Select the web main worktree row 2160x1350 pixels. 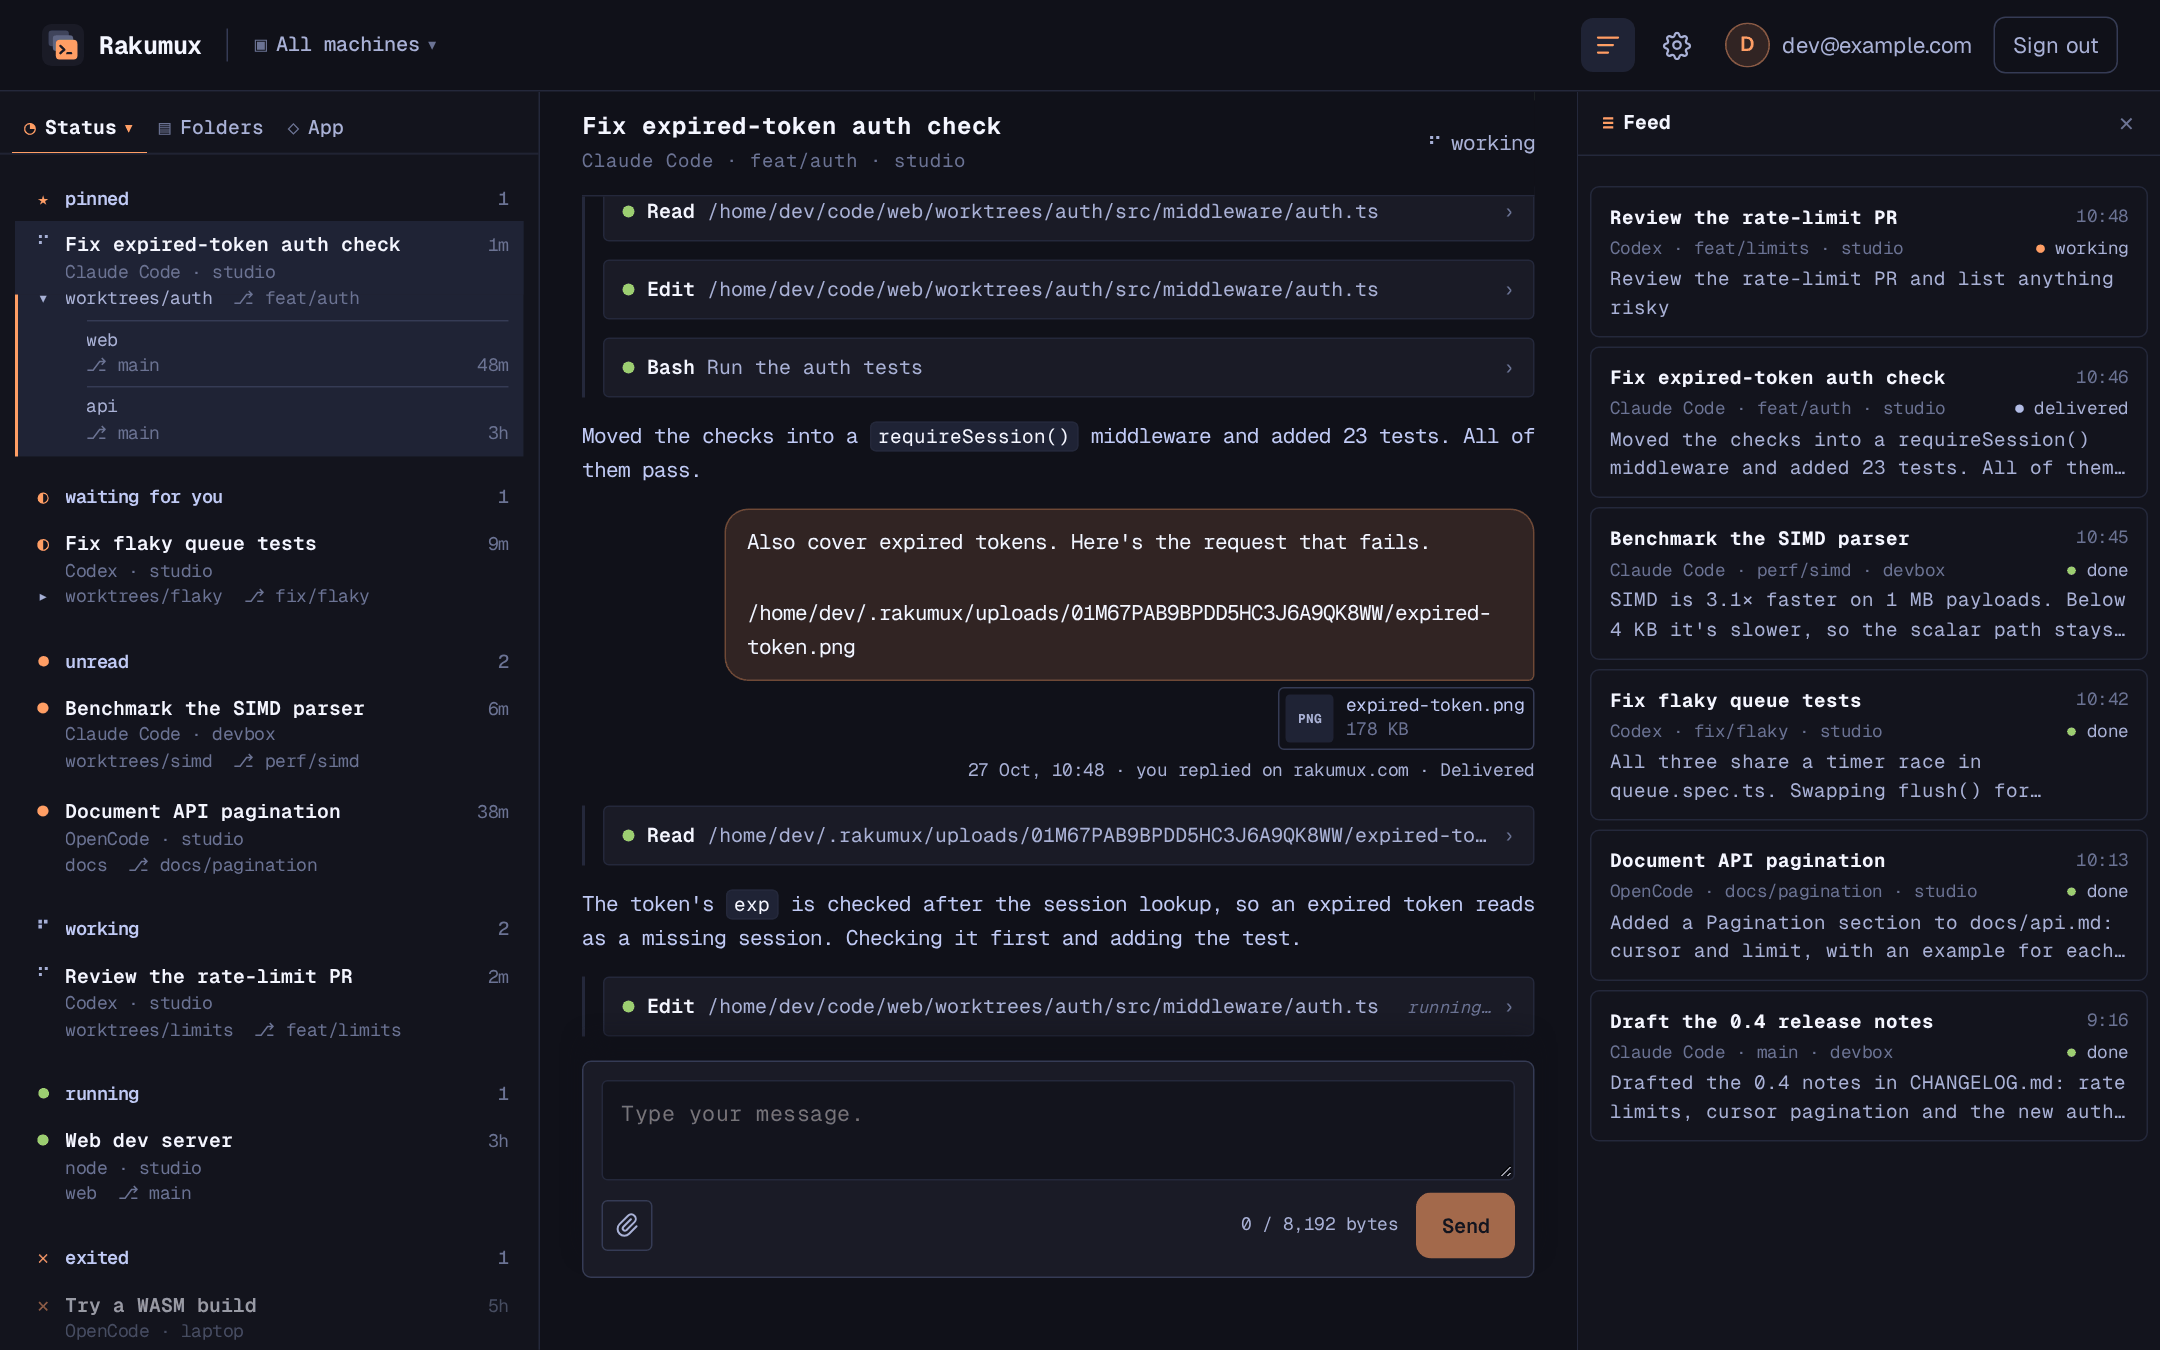click(x=297, y=353)
